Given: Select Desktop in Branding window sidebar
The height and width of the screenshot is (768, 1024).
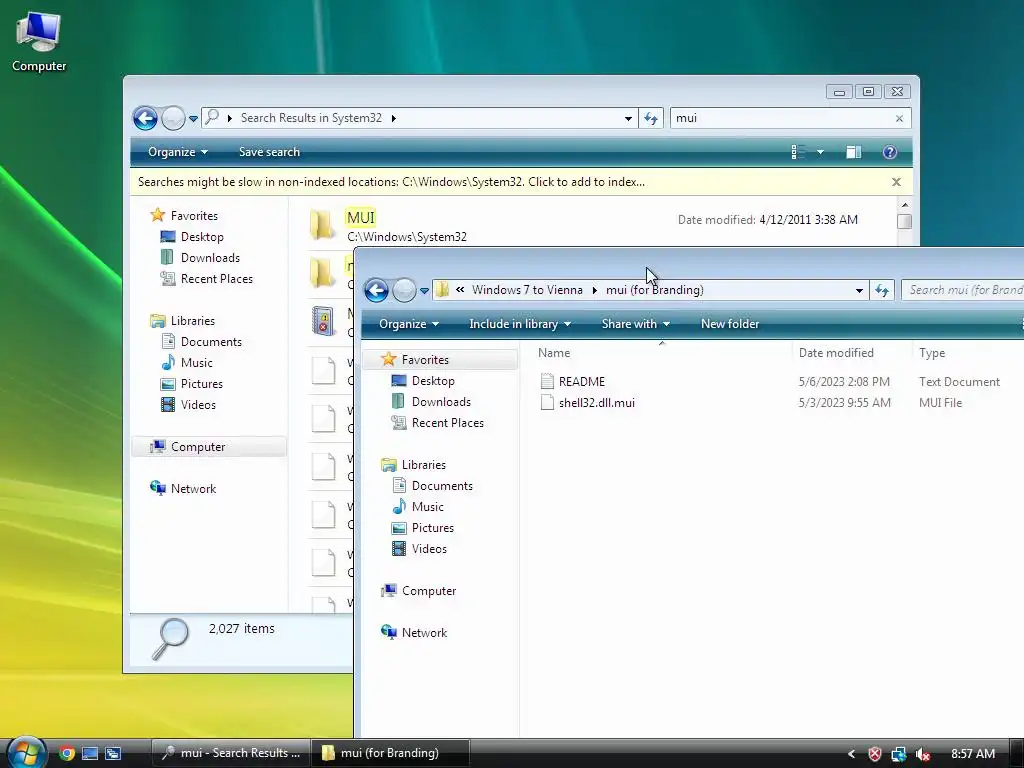Looking at the screenshot, I should (432, 381).
